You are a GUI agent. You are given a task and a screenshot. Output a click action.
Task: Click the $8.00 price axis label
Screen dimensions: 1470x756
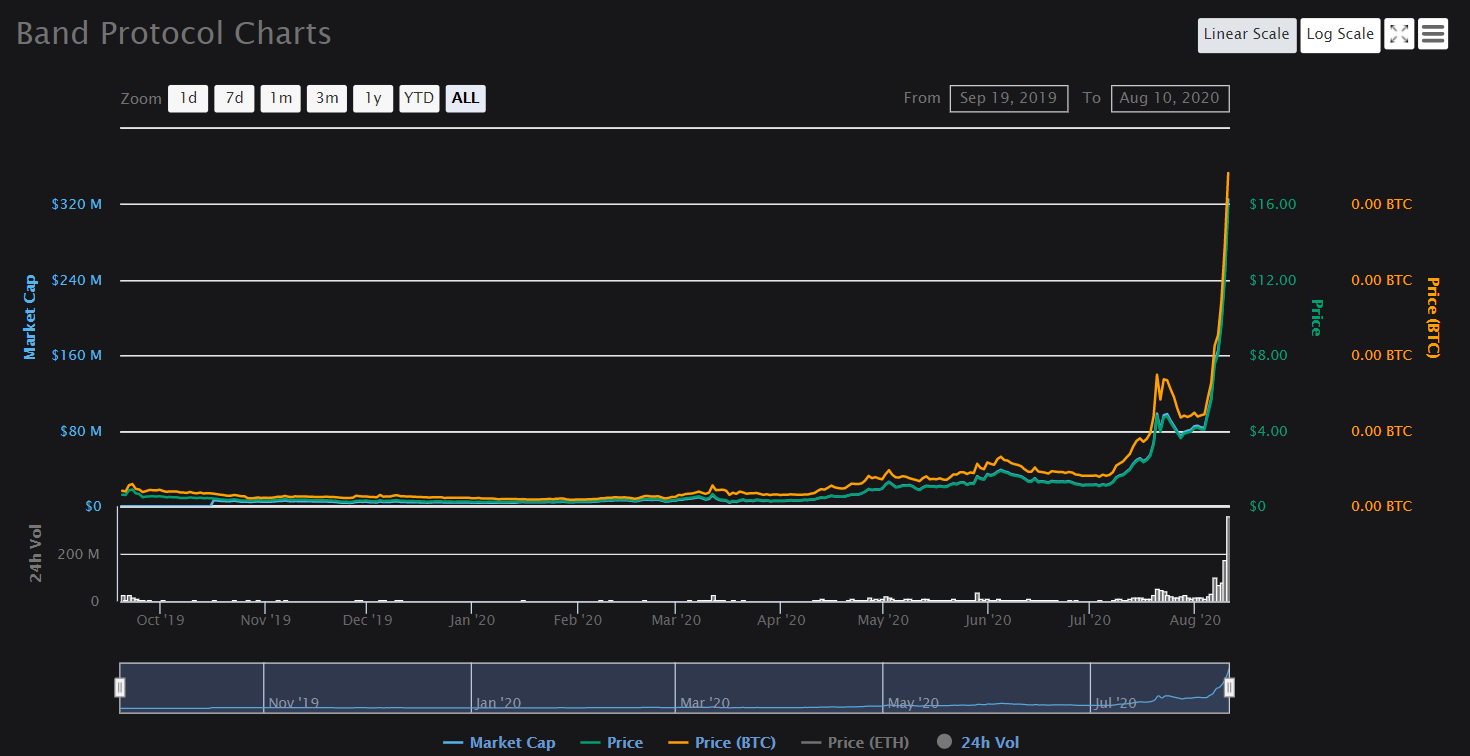coord(1269,355)
